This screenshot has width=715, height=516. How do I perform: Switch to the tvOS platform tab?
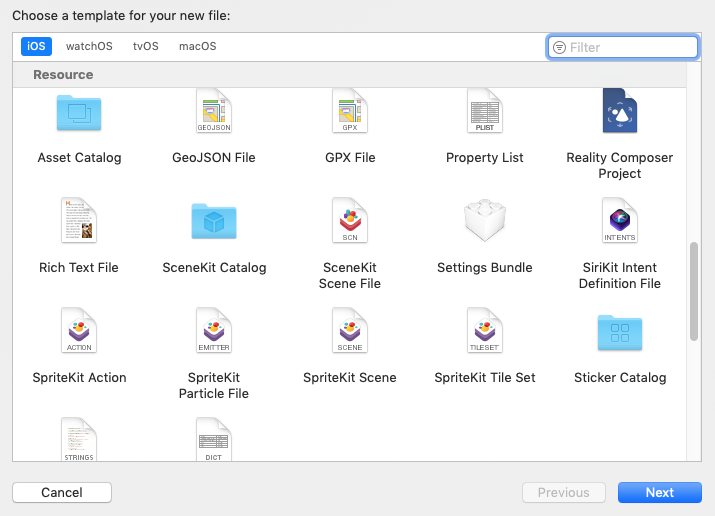pos(146,46)
